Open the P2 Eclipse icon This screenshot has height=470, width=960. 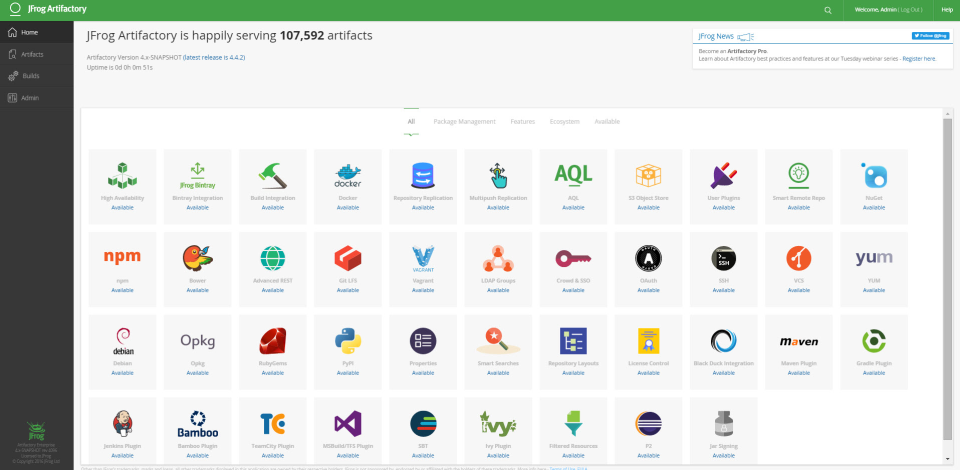(x=648, y=423)
